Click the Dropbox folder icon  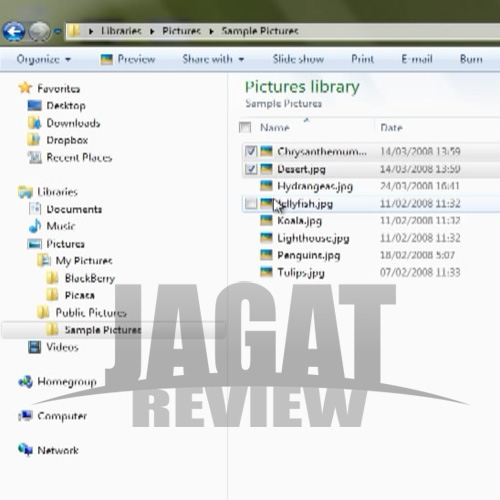click(34, 140)
